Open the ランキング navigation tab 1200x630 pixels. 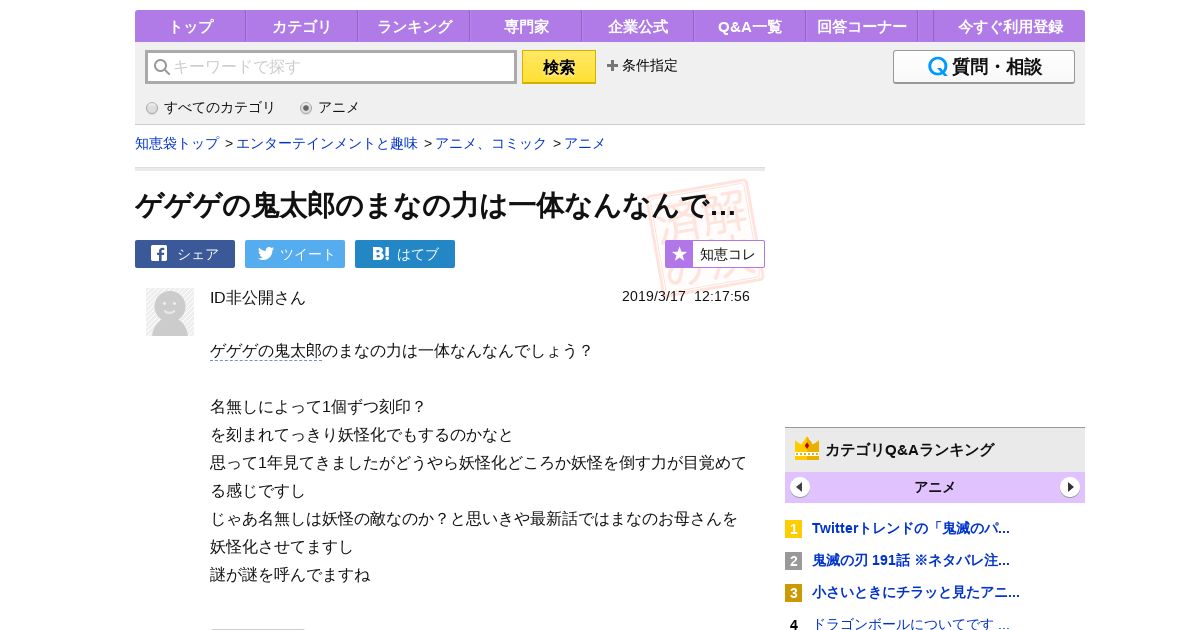coord(413,26)
